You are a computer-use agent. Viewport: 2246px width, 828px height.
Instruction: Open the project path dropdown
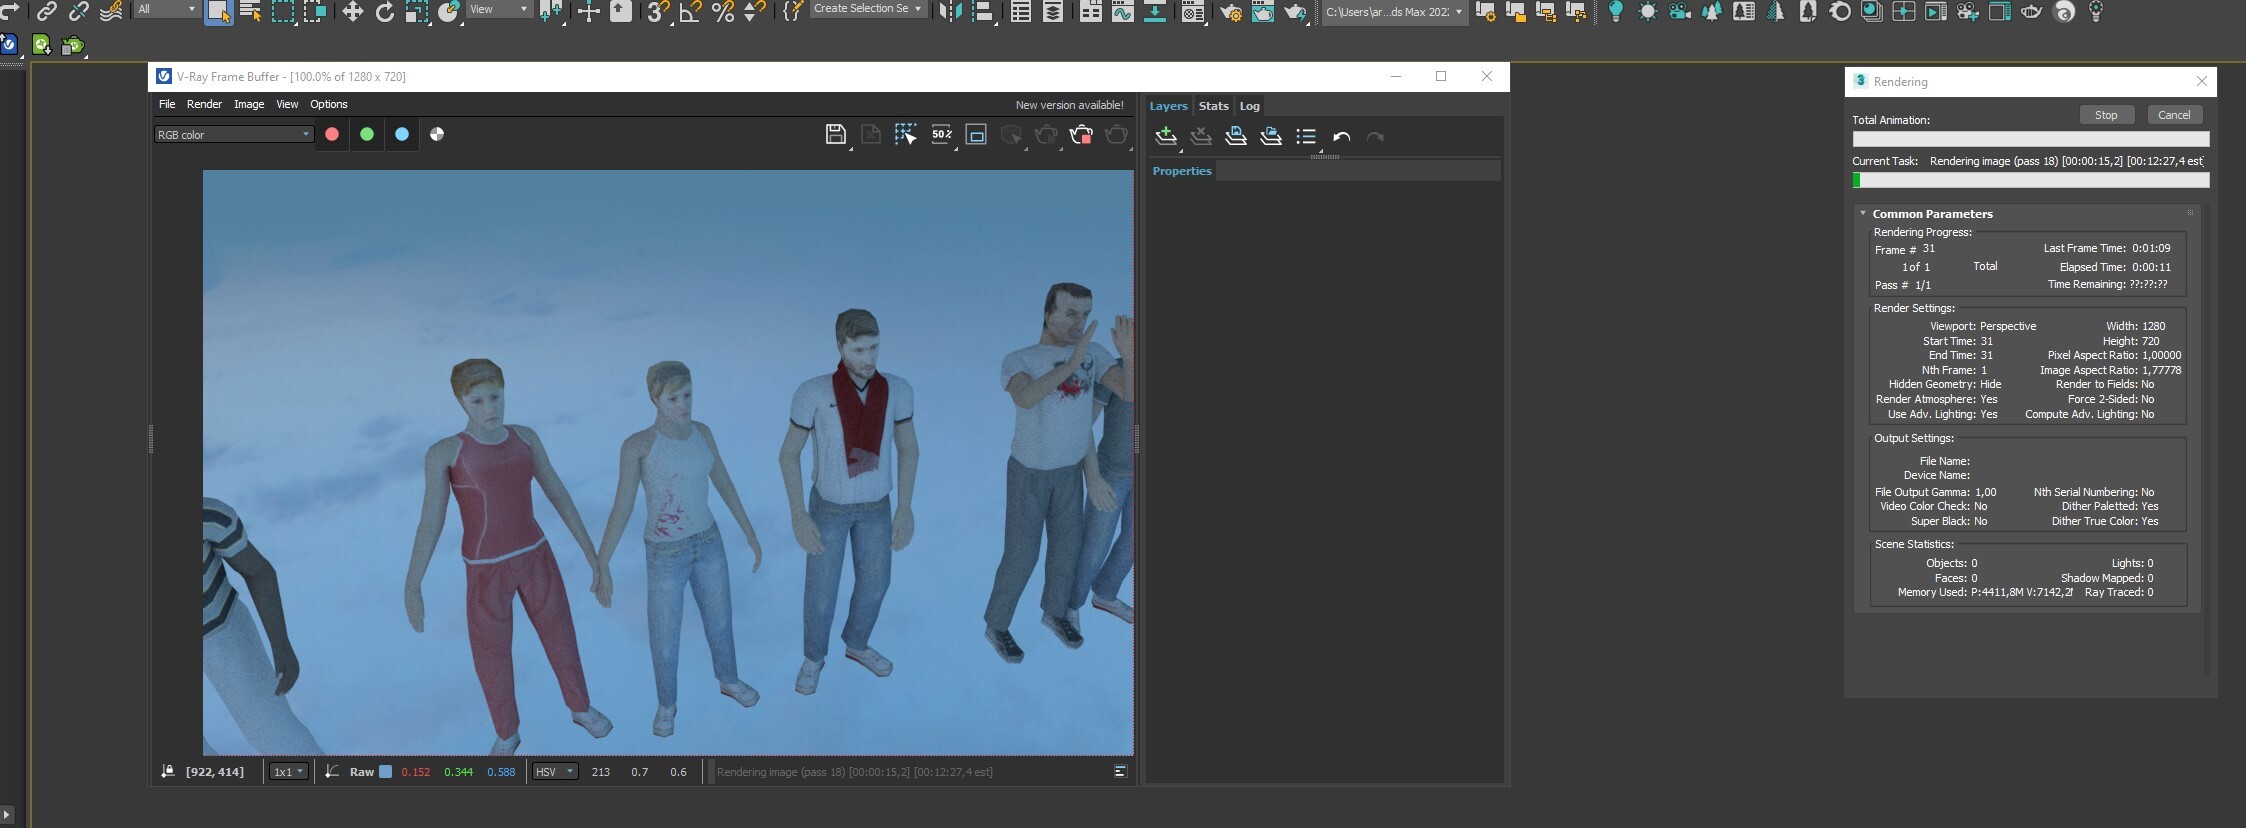1395,12
